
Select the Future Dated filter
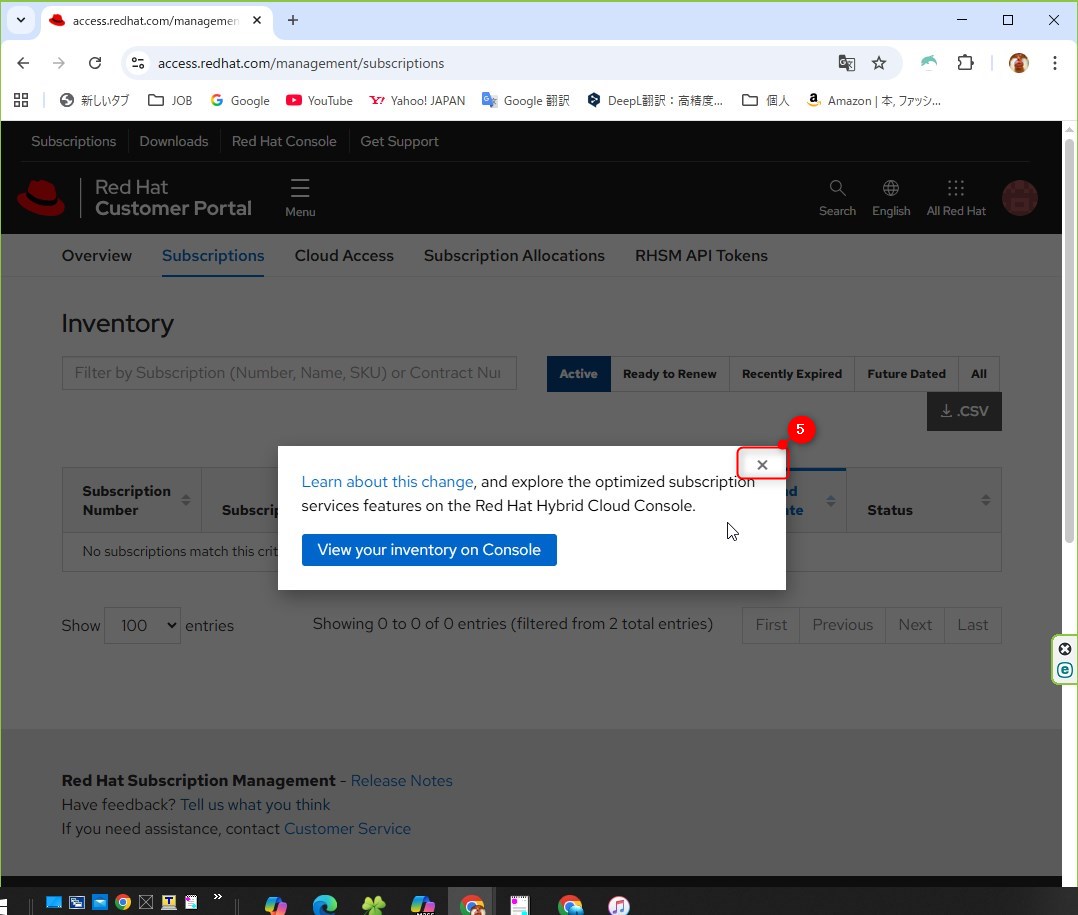tap(906, 374)
